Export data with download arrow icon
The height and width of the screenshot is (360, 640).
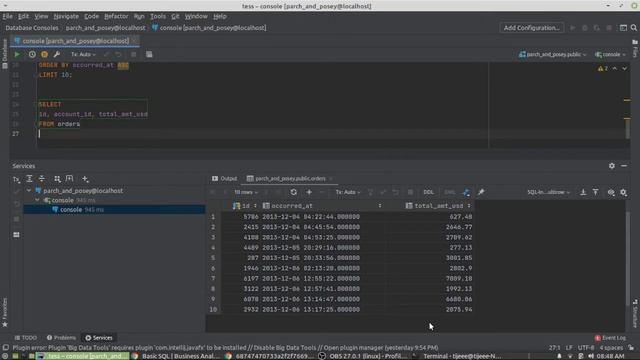pyautogui.click(x=583, y=192)
